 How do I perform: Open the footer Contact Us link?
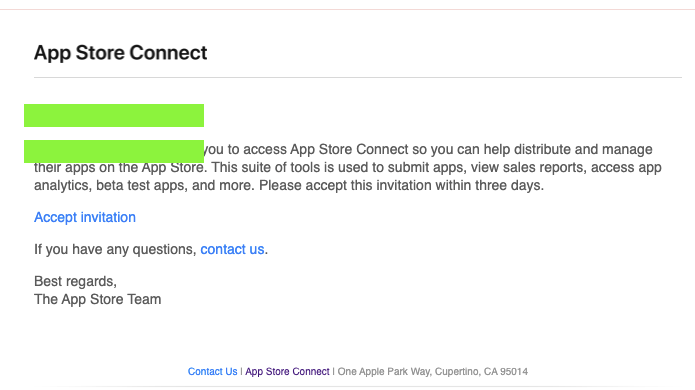click(x=212, y=371)
